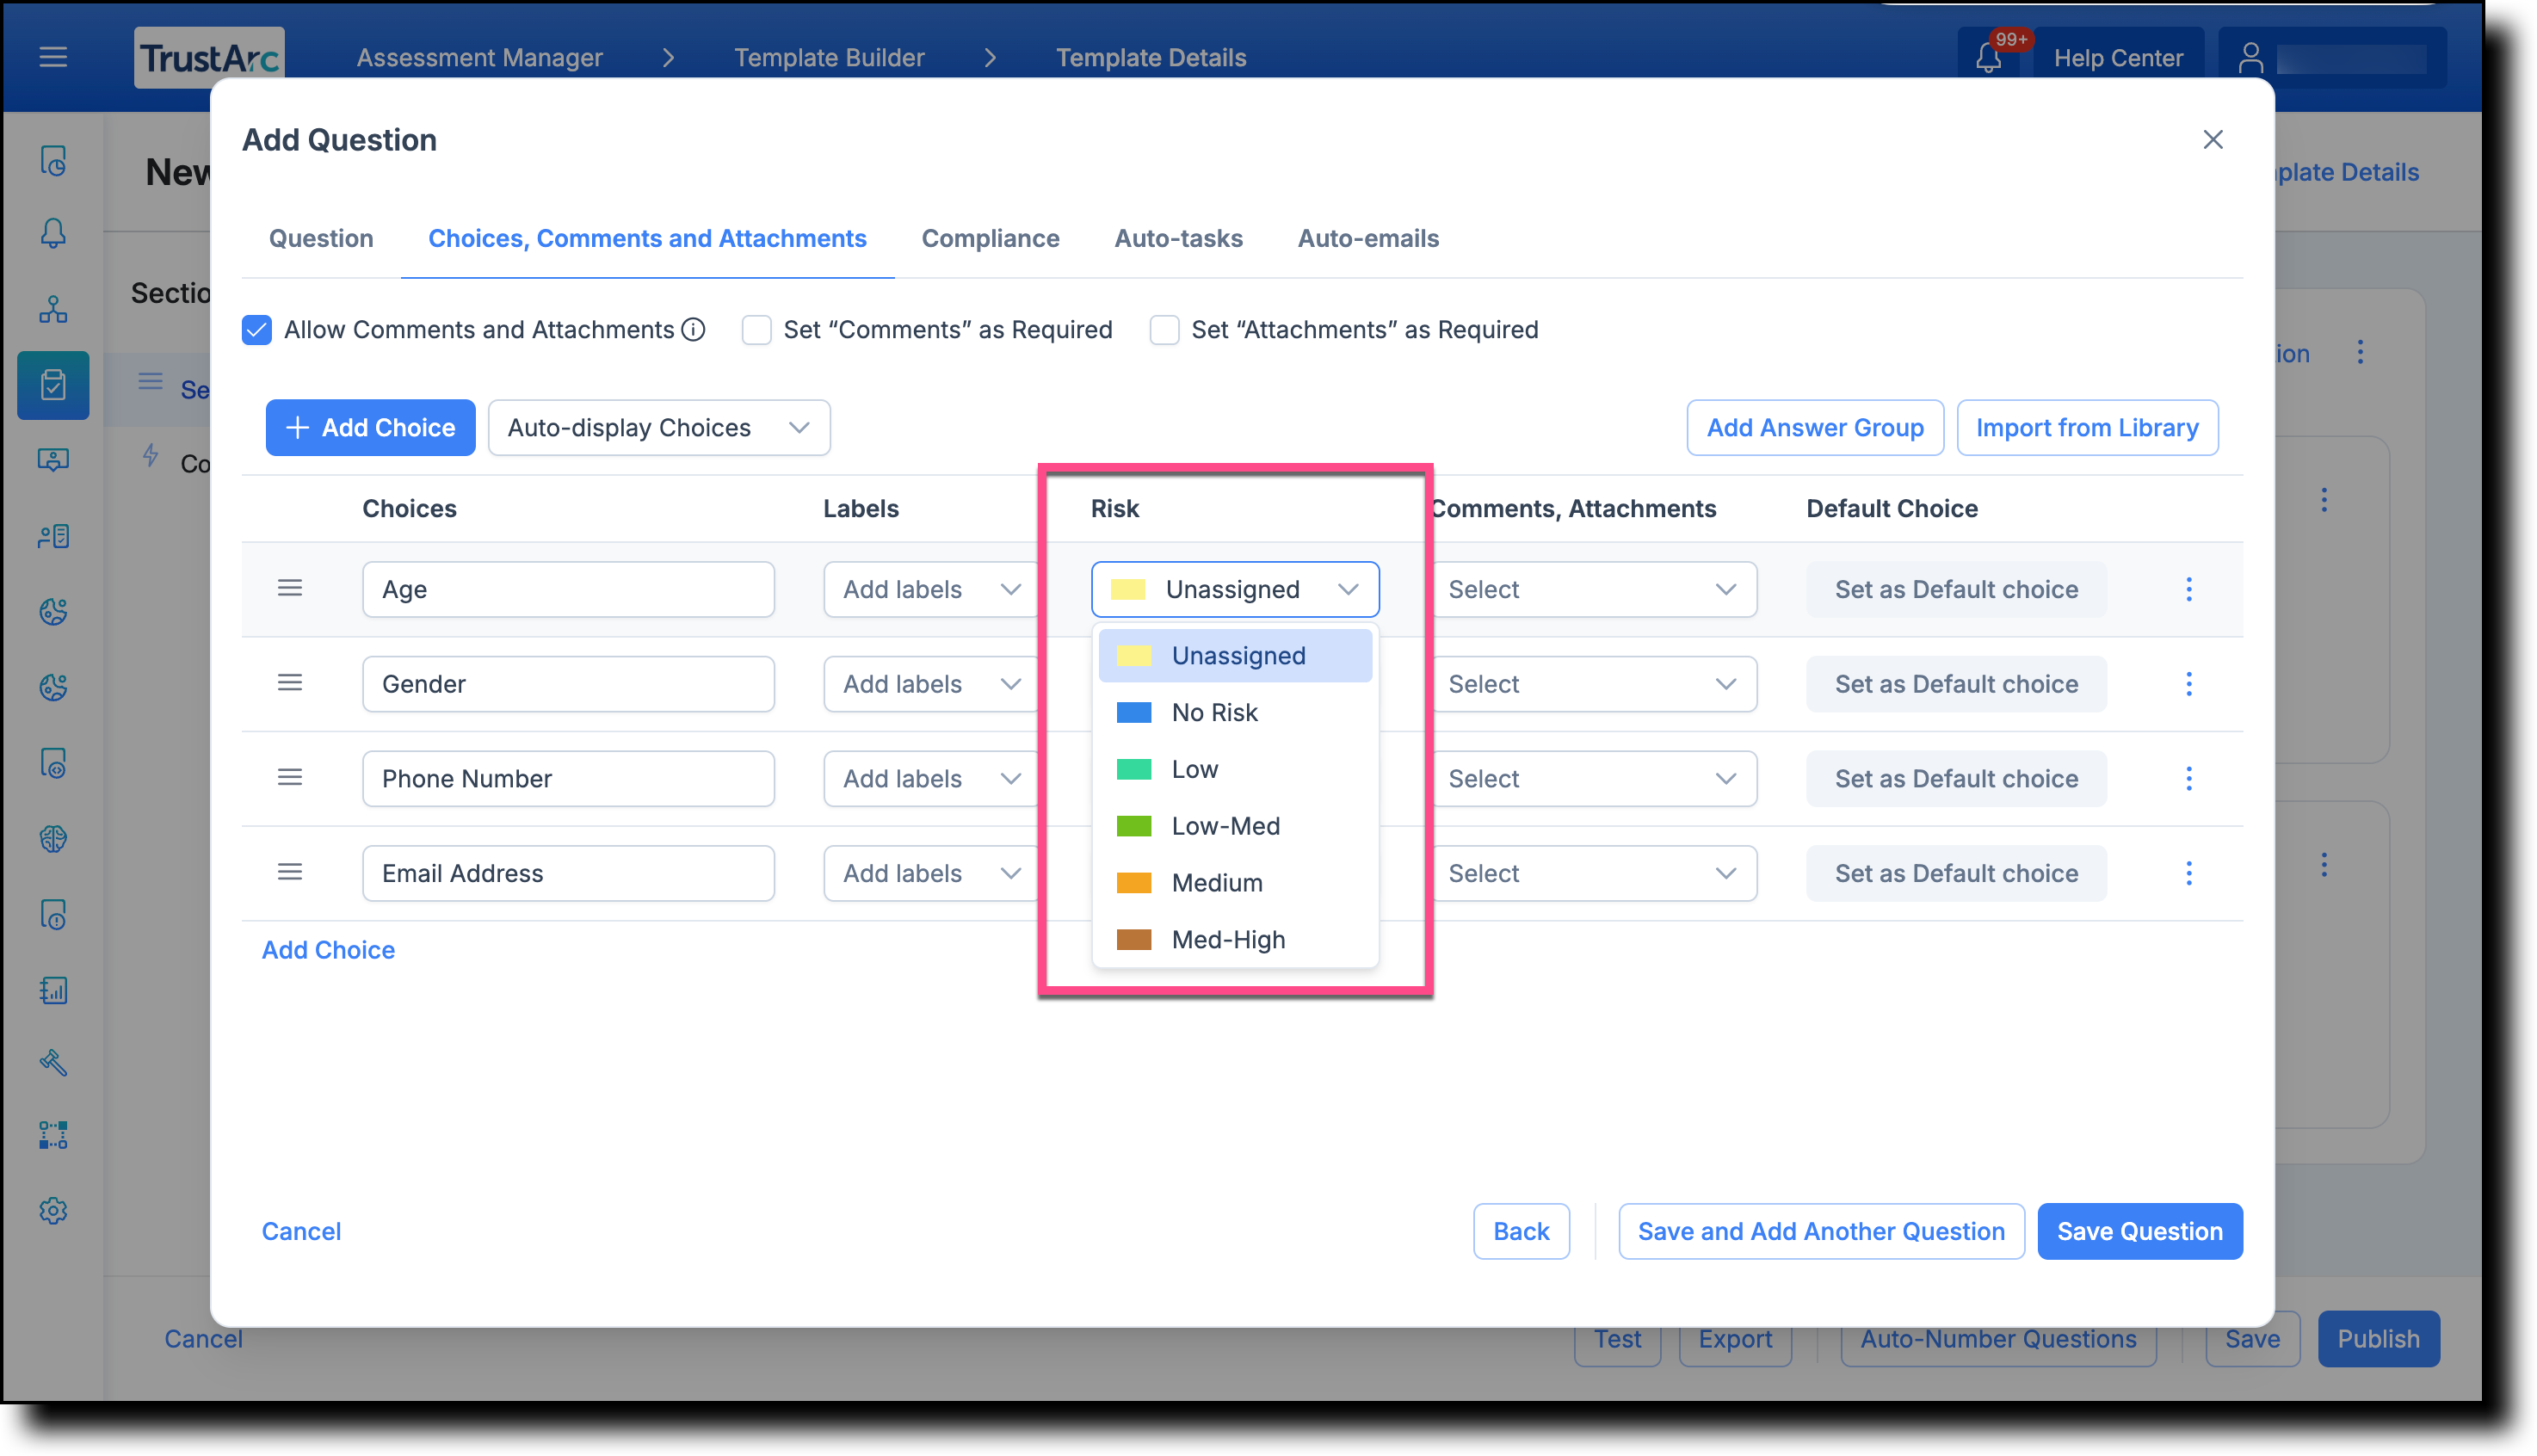Click Import from Library
The width and height of the screenshot is (2537, 1456).
[2087, 428]
